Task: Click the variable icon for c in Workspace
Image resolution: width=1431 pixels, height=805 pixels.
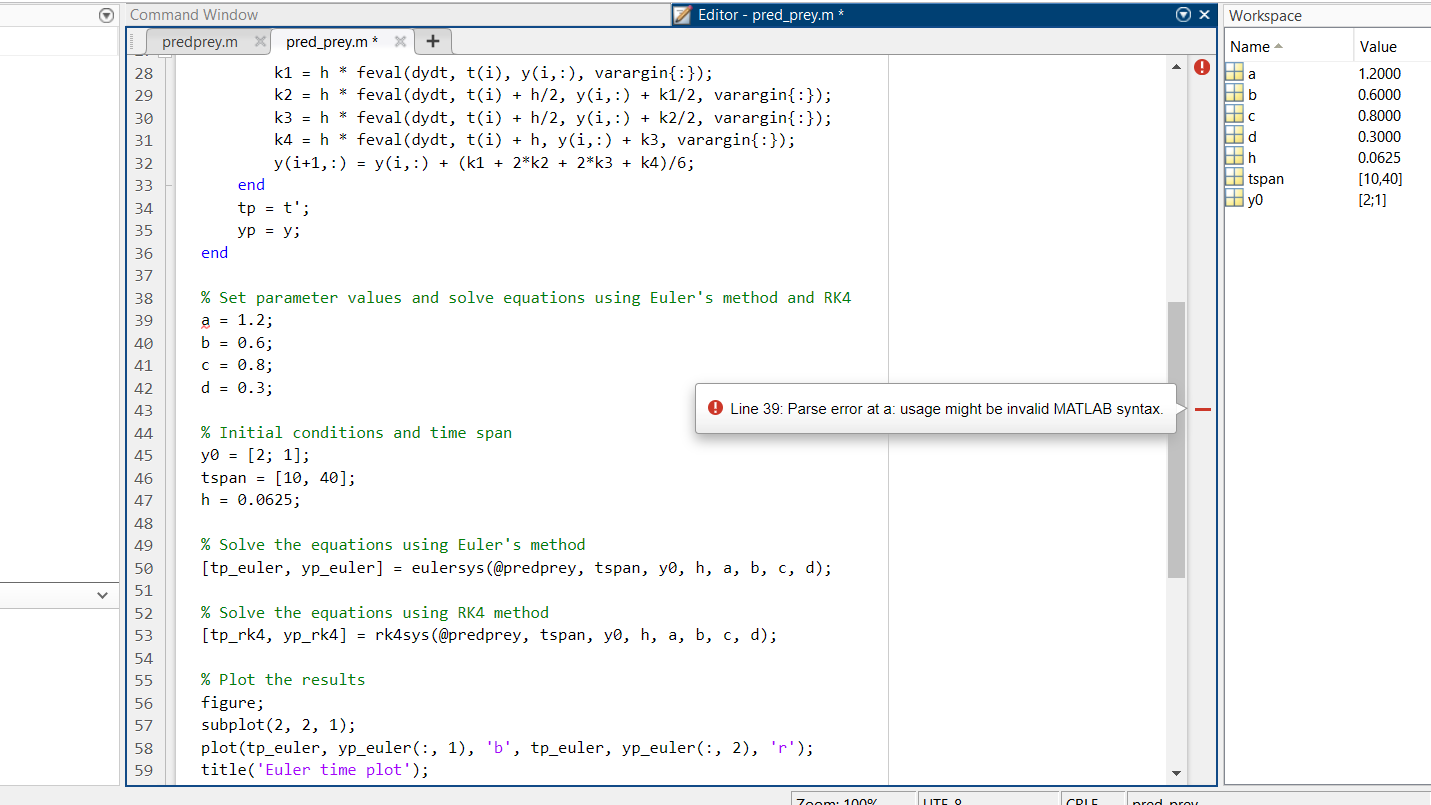Action: (x=1234, y=115)
